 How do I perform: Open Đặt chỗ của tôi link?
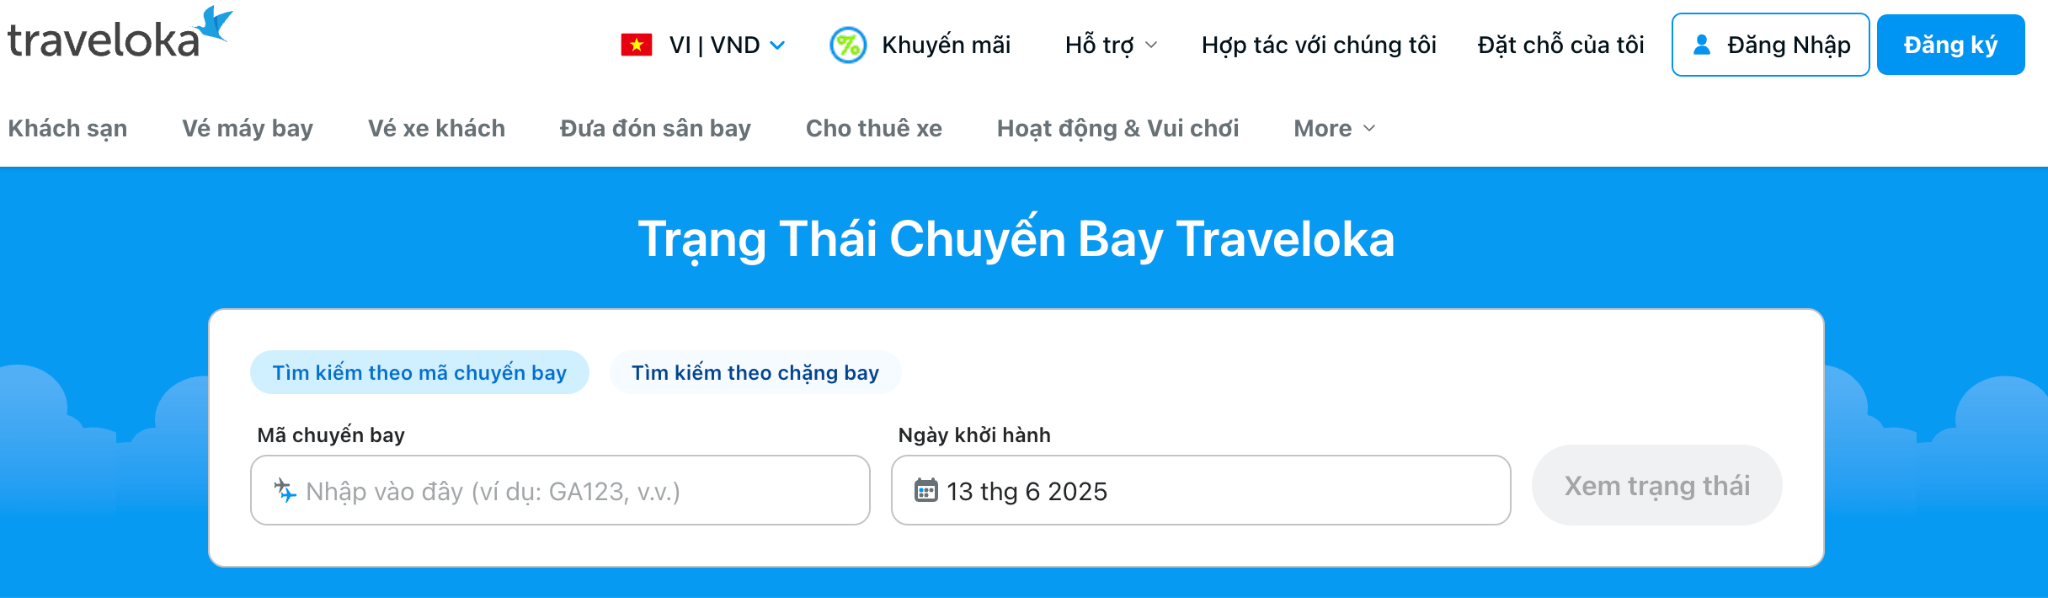coord(1560,45)
